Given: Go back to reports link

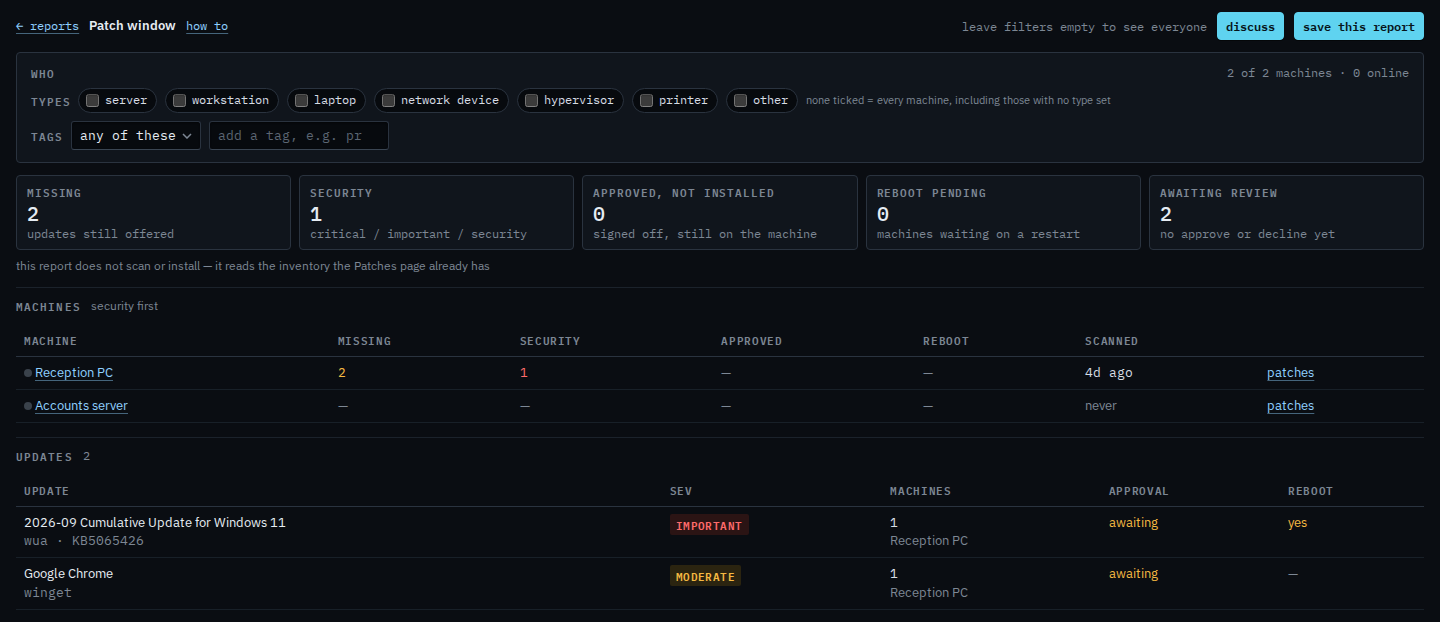Looking at the screenshot, I should pos(47,26).
